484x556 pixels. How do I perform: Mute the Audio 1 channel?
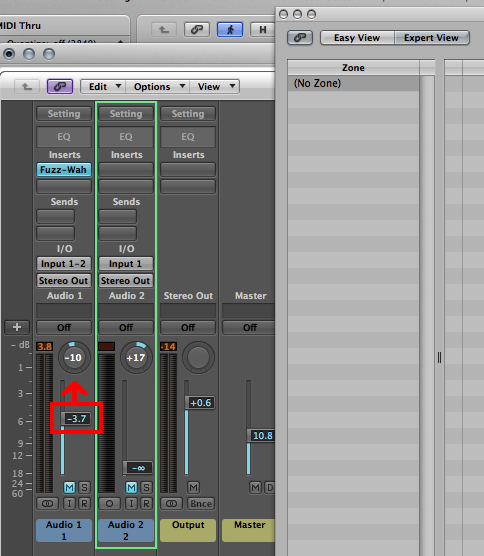tap(69, 488)
